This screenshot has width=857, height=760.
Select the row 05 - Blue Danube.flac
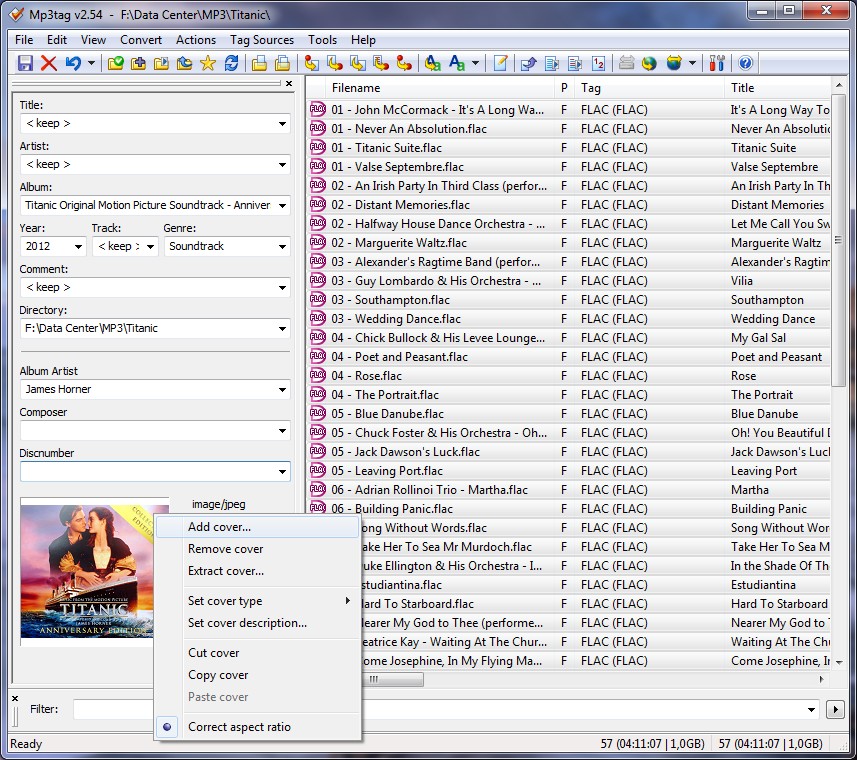coord(569,414)
